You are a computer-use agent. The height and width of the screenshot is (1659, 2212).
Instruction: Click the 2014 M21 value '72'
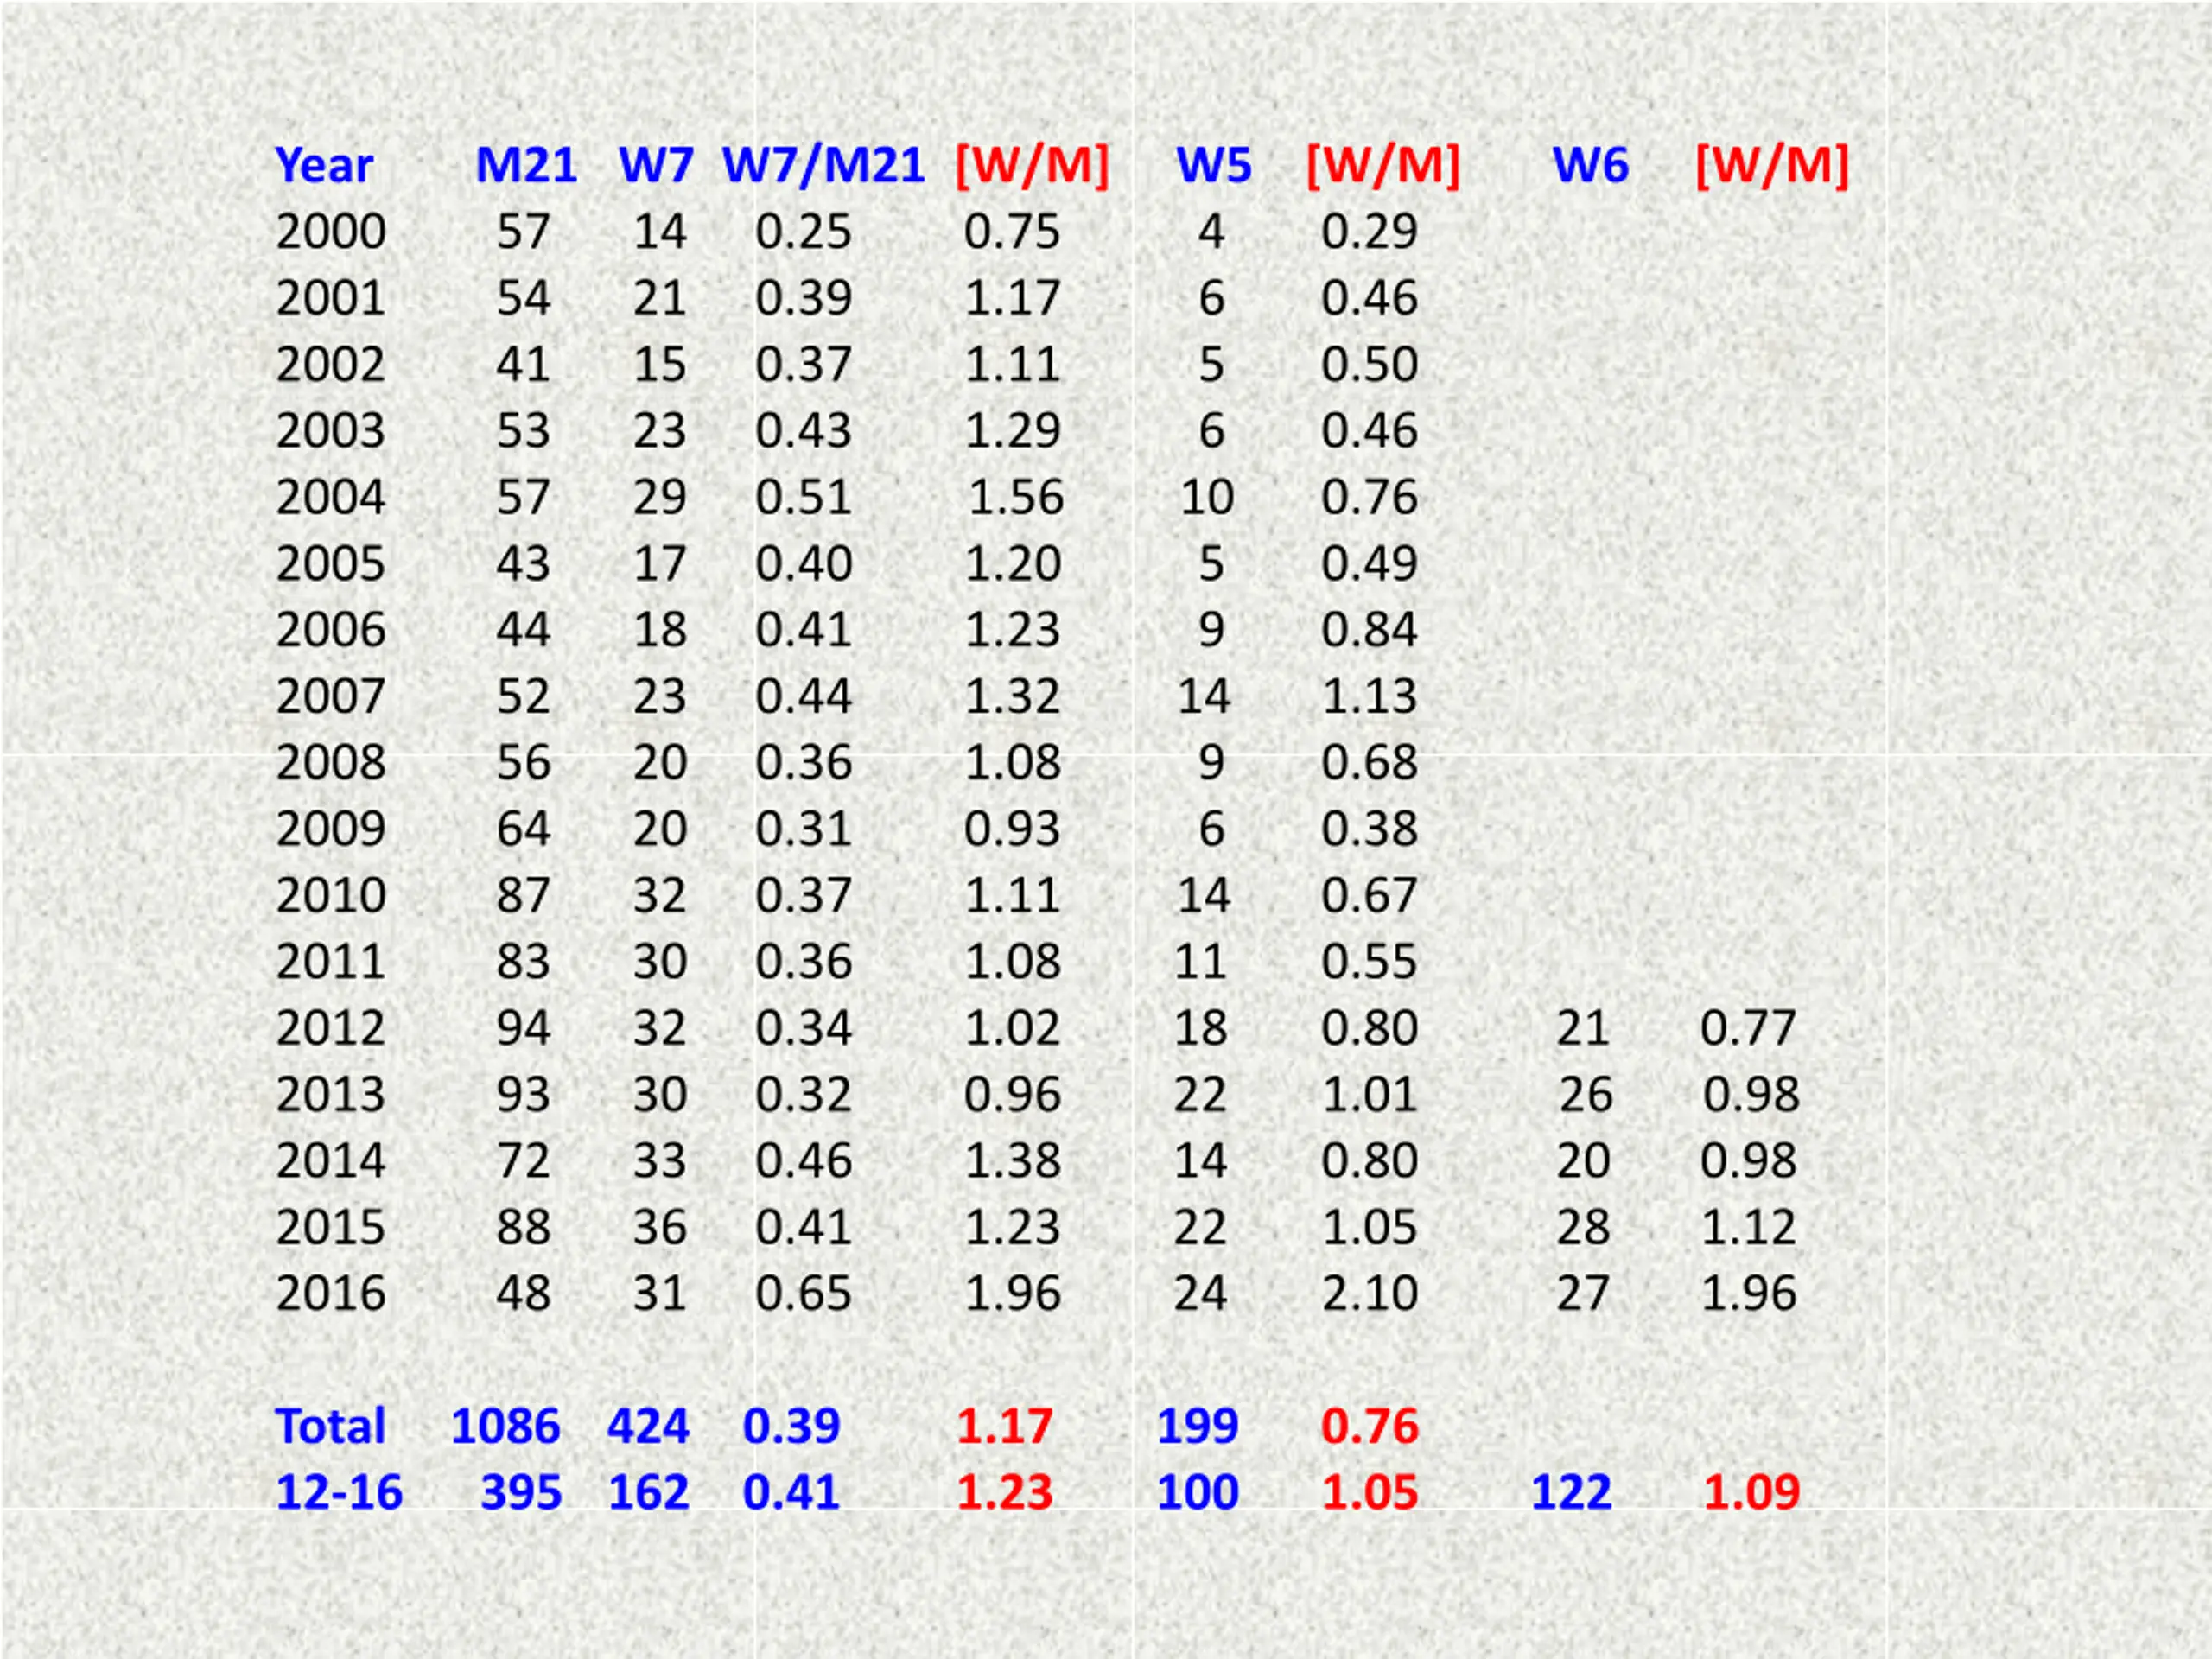click(523, 1161)
